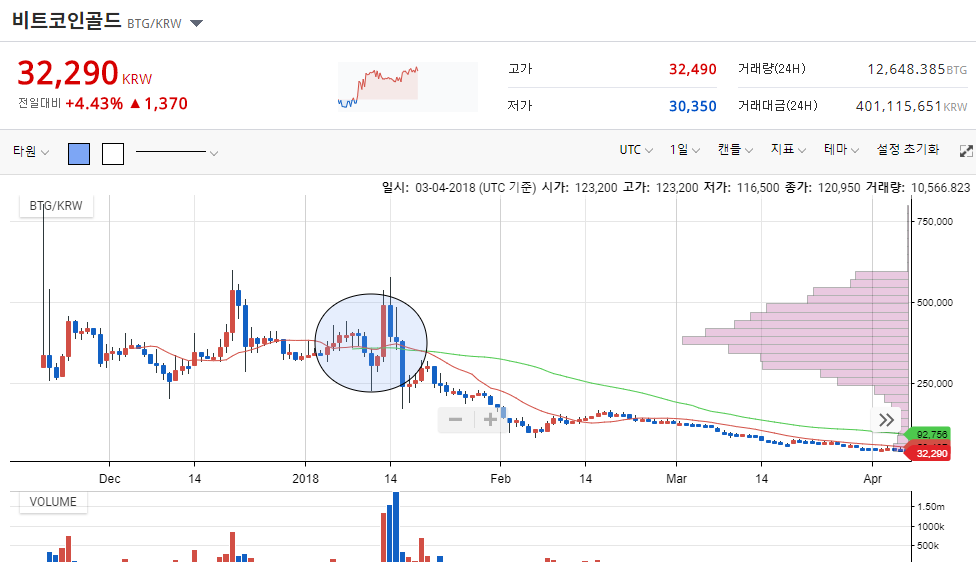Screen dimensions: 976x562
Task: Click 설정 초기화 reset settings button
Action: coord(908,149)
